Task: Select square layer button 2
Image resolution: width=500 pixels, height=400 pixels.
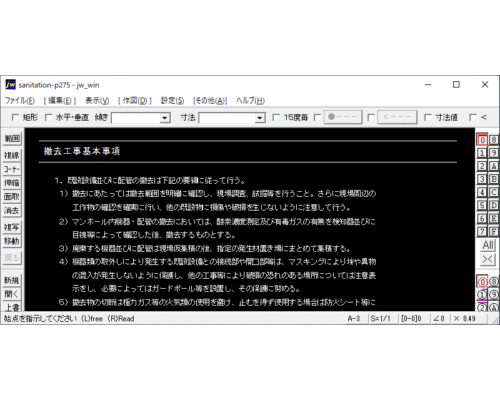Action: coord(482,166)
